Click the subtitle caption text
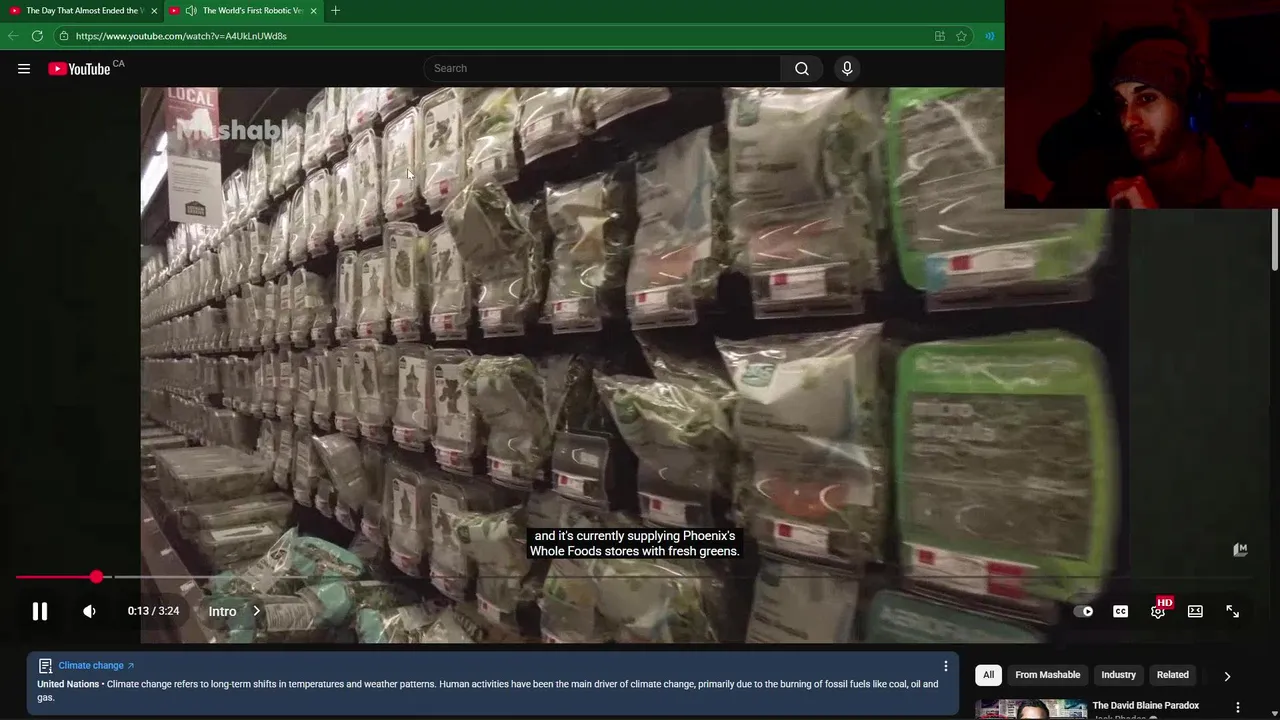This screenshot has height=720, width=1280. (634, 544)
